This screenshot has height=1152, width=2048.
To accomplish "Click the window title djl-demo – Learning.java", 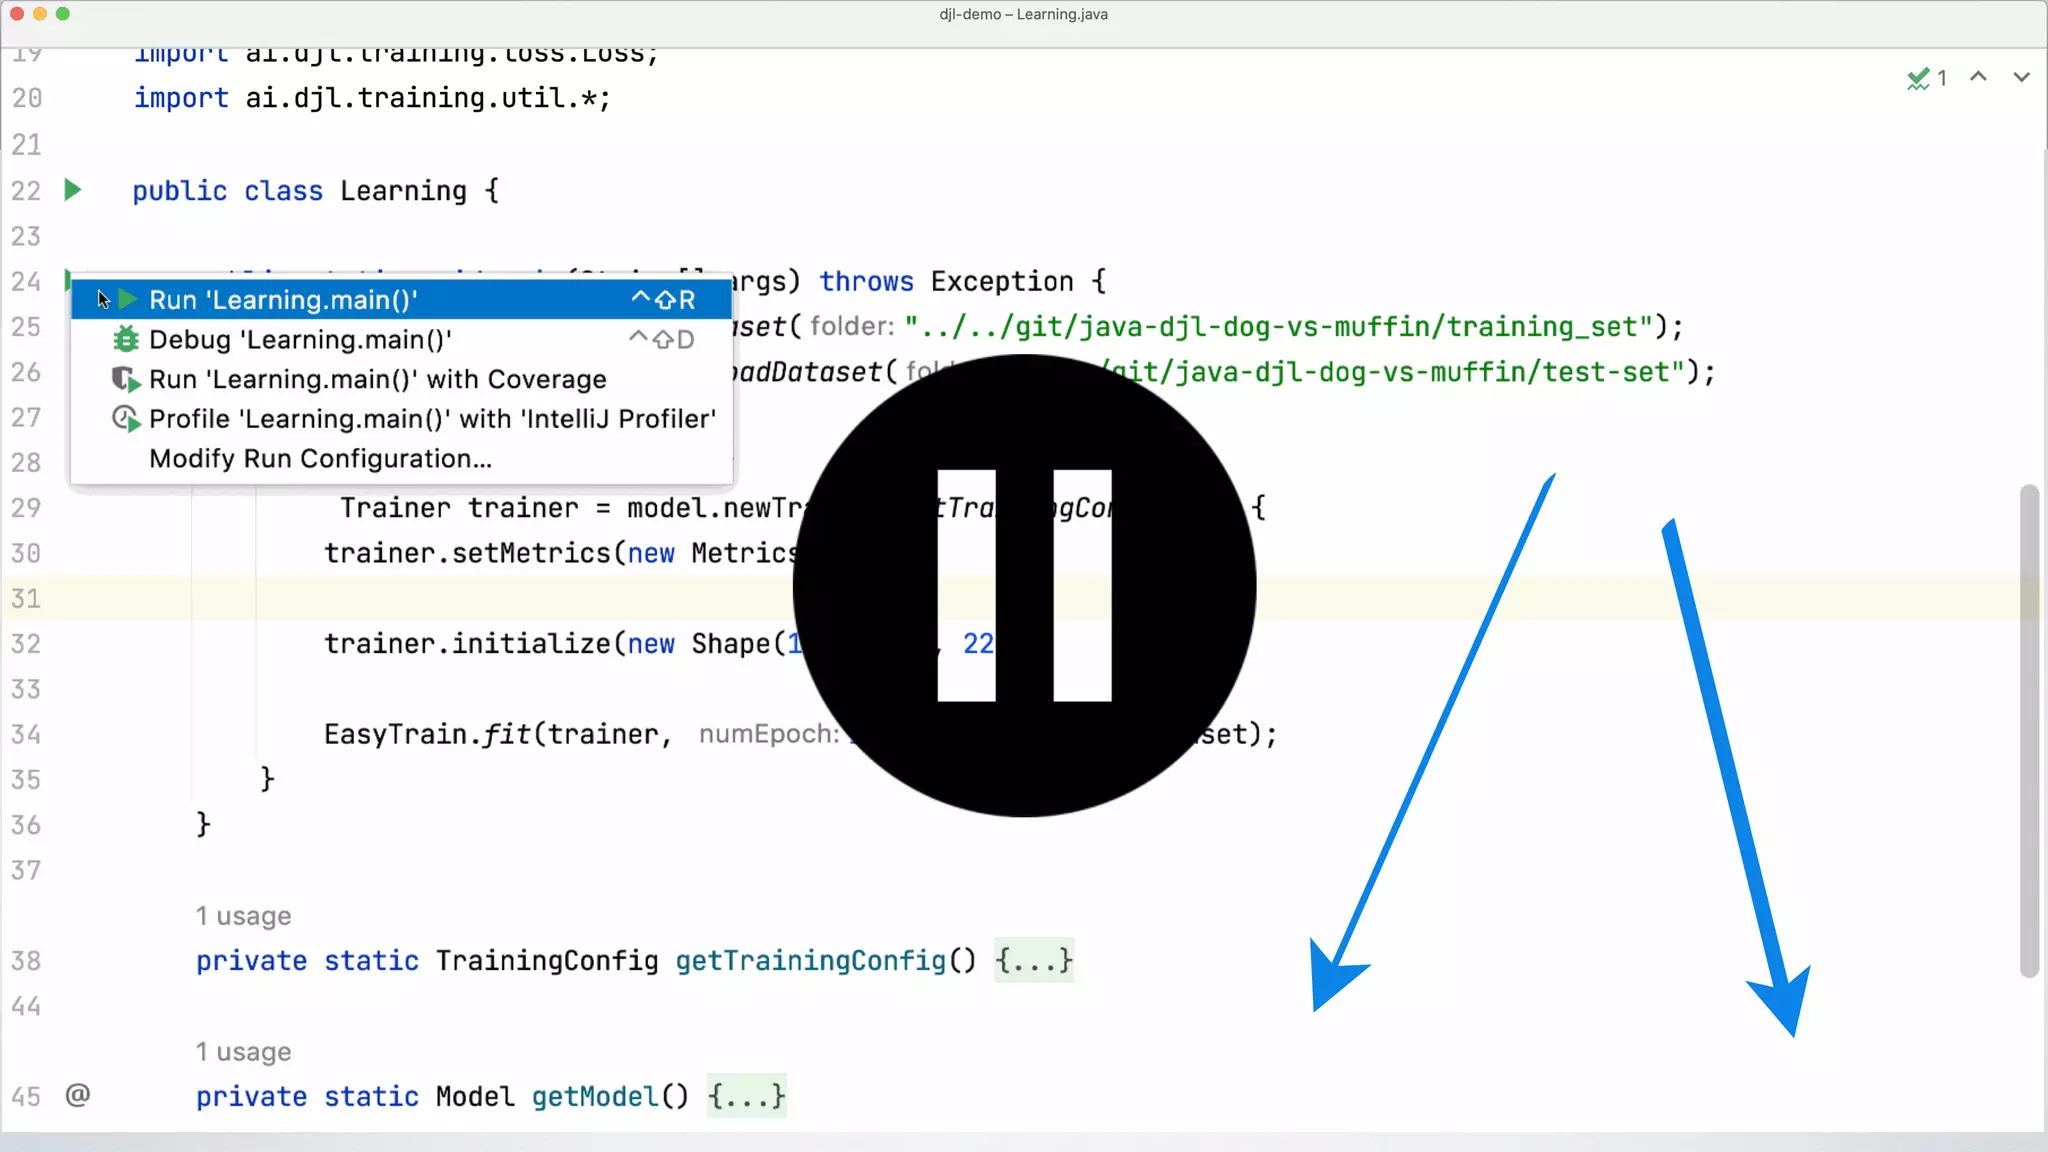I will pos(1023,14).
